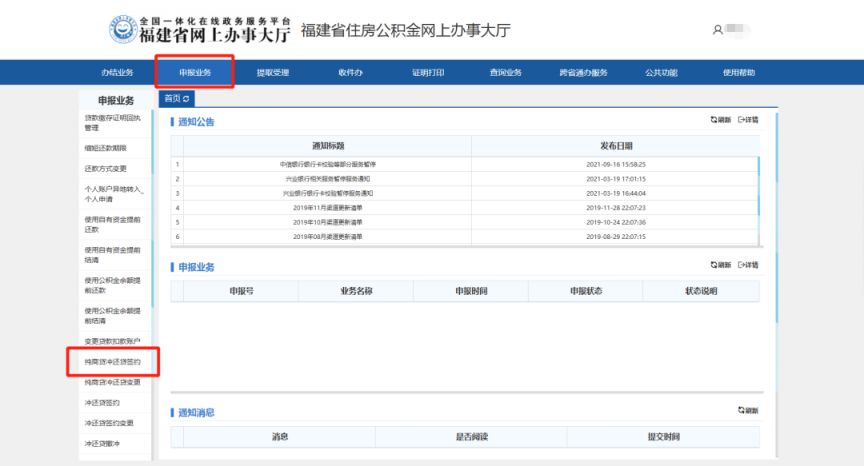Image resolution: width=864 pixels, height=466 pixels.
Task: Click the 申报号 column header
Action: [241, 291]
